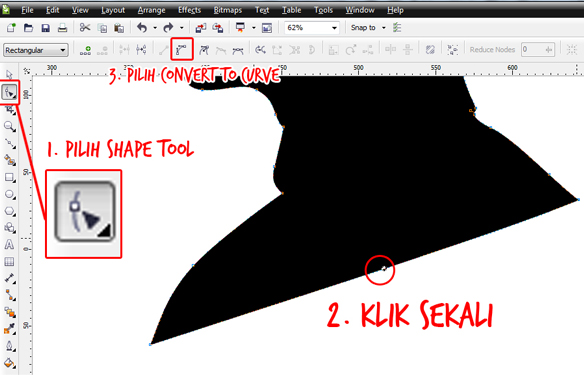Select the Smart Fill tool

10,160
